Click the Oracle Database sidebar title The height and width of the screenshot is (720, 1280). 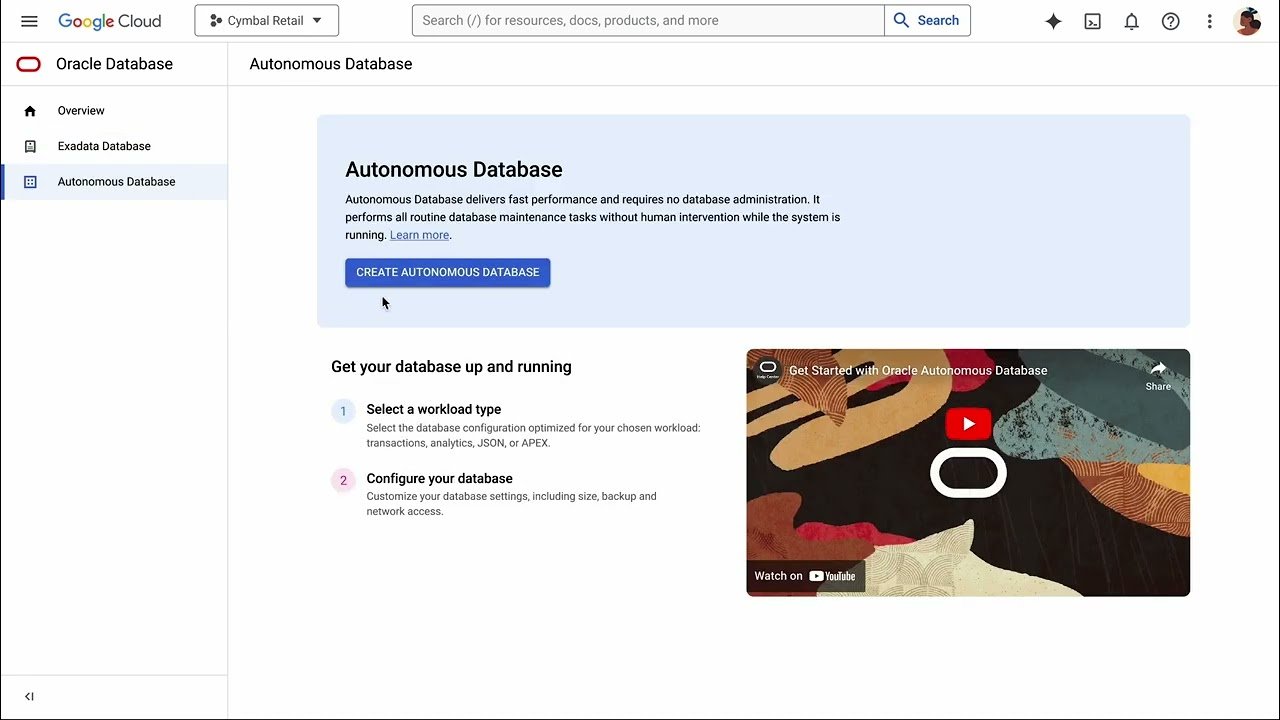pyautogui.click(x=114, y=64)
